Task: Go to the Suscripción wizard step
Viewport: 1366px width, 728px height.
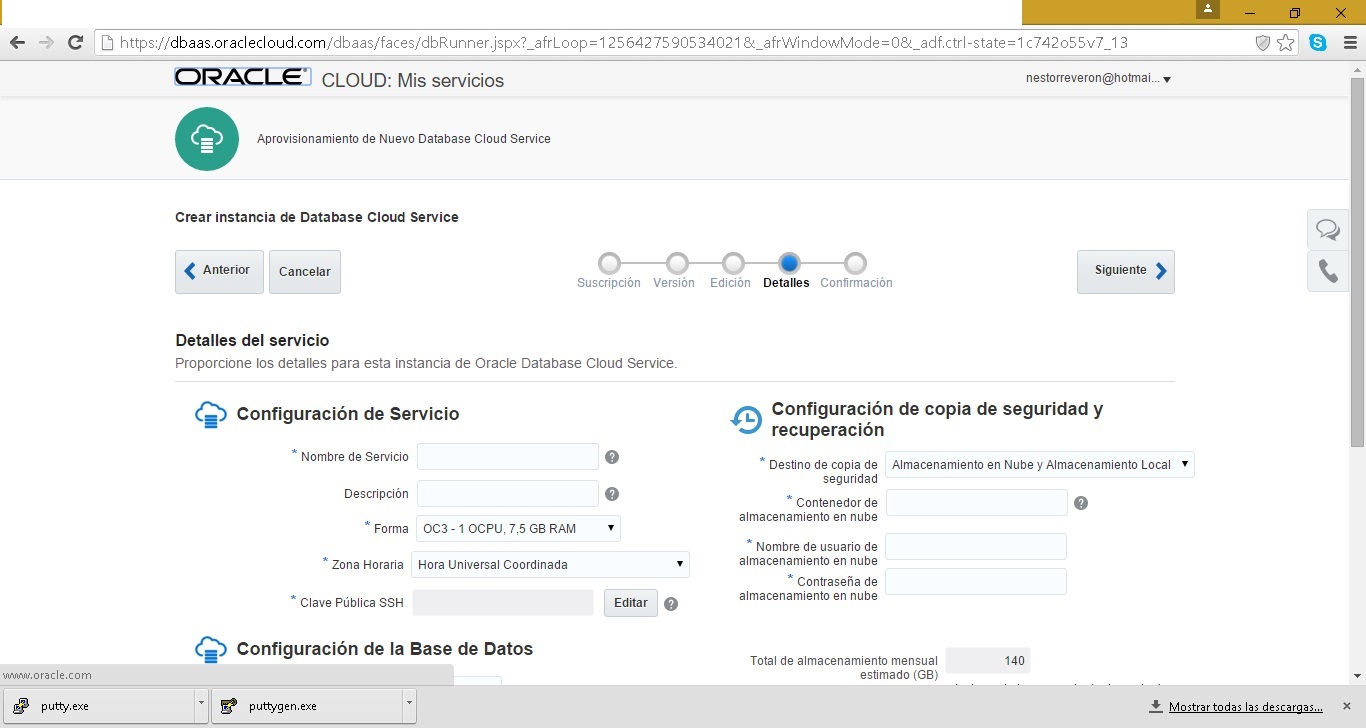Action: (x=609, y=264)
